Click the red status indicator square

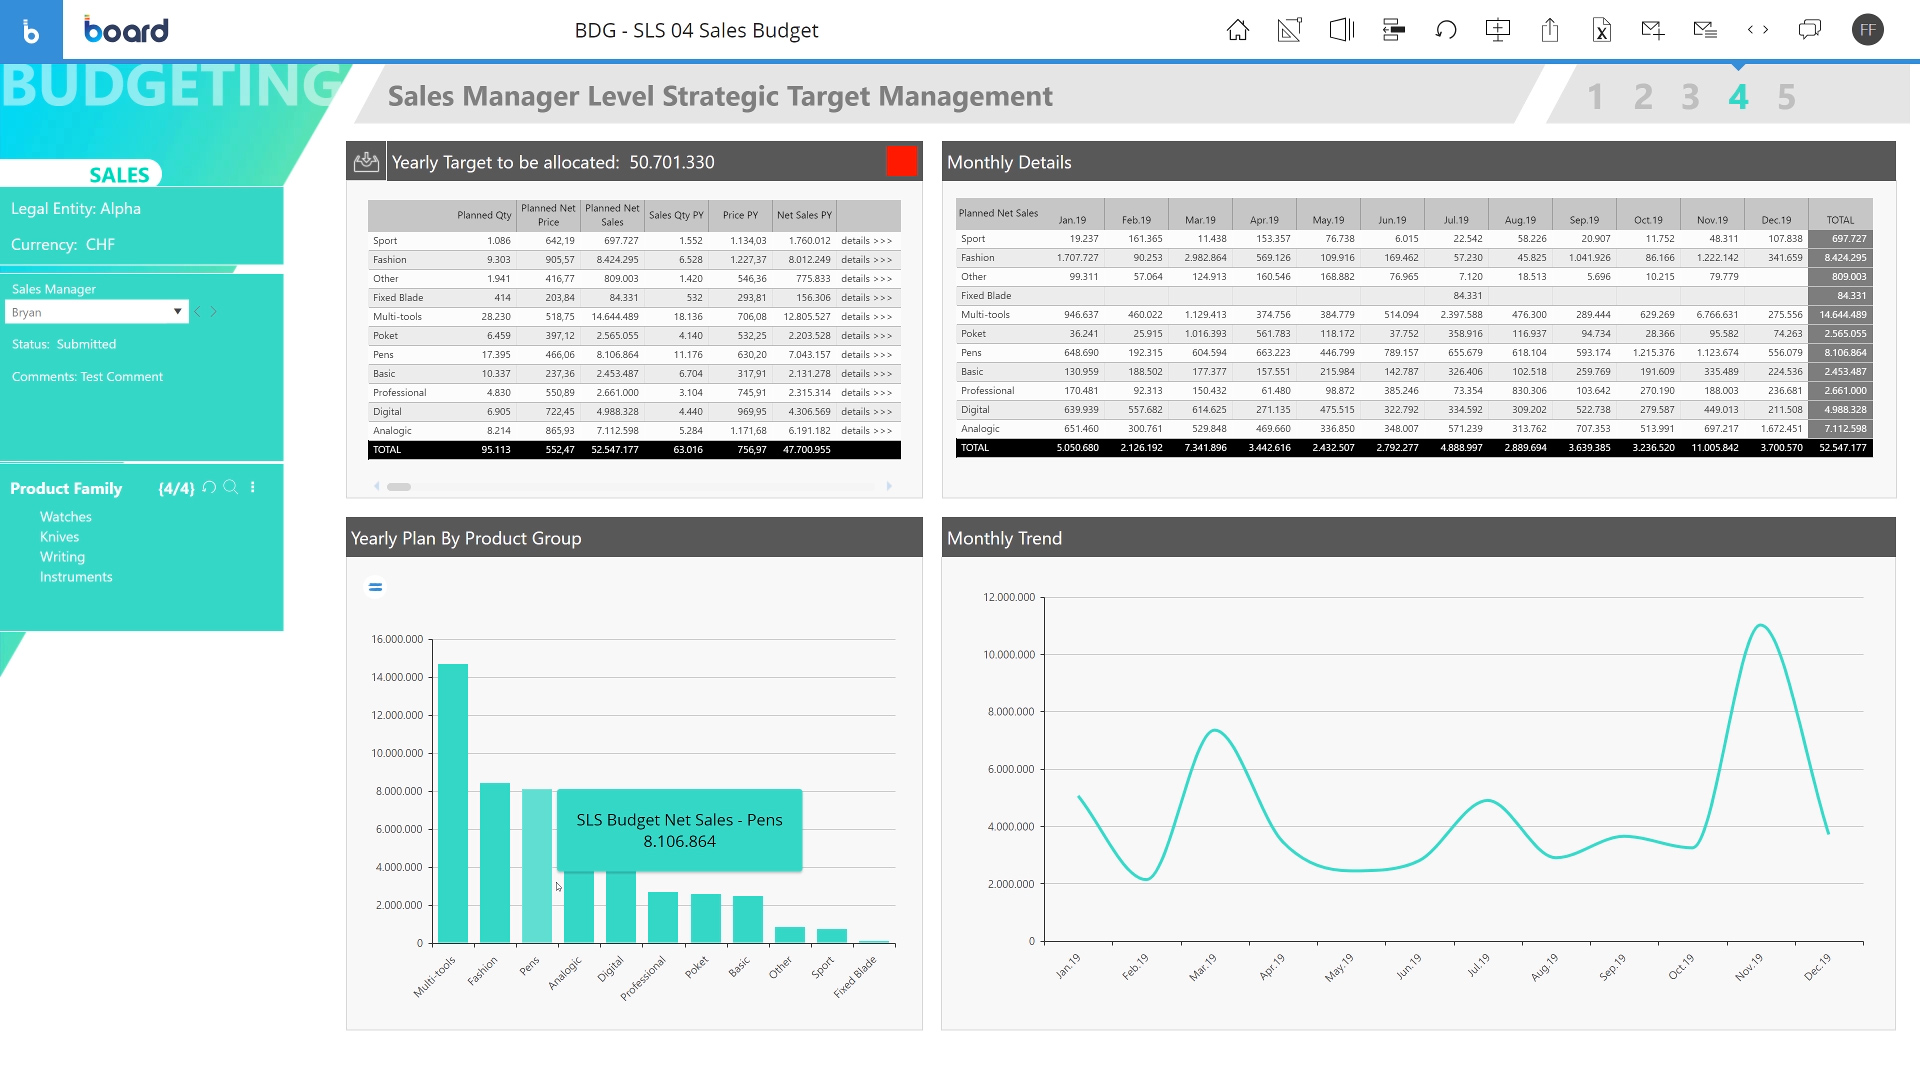tap(901, 161)
